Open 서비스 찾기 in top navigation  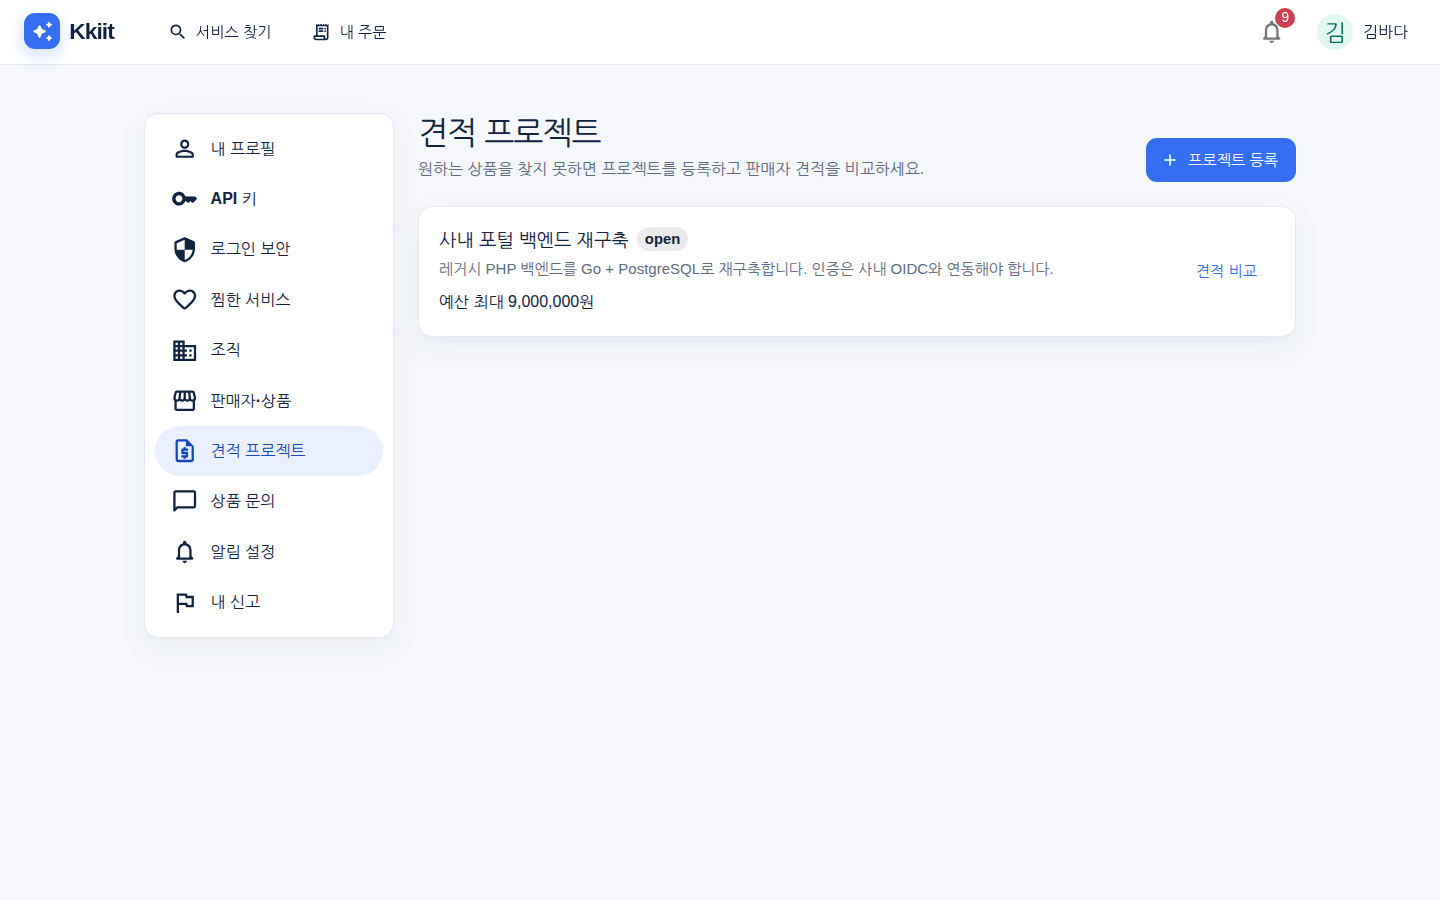pos(220,32)
